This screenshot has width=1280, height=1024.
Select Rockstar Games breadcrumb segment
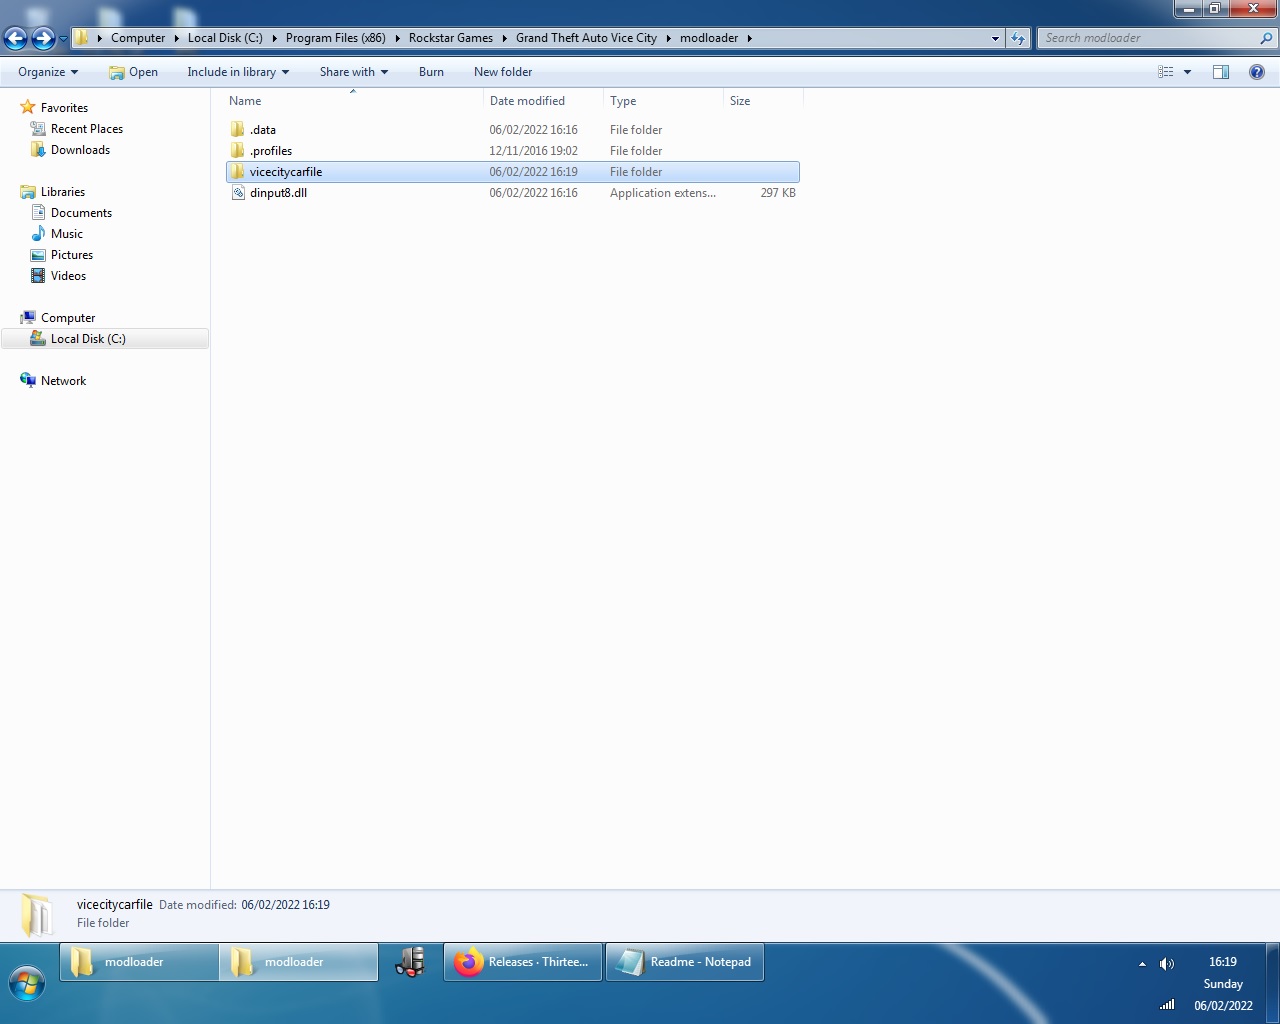point(451,38)
